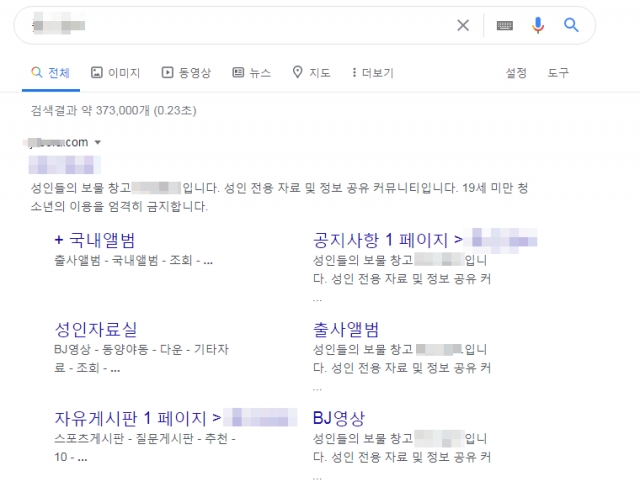
Task: Open the on-screen keyboard input tool
Action: pos(504,26)
